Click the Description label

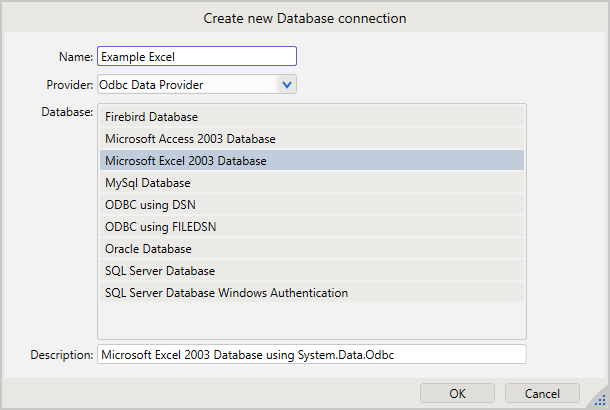[x=62, y=354]
